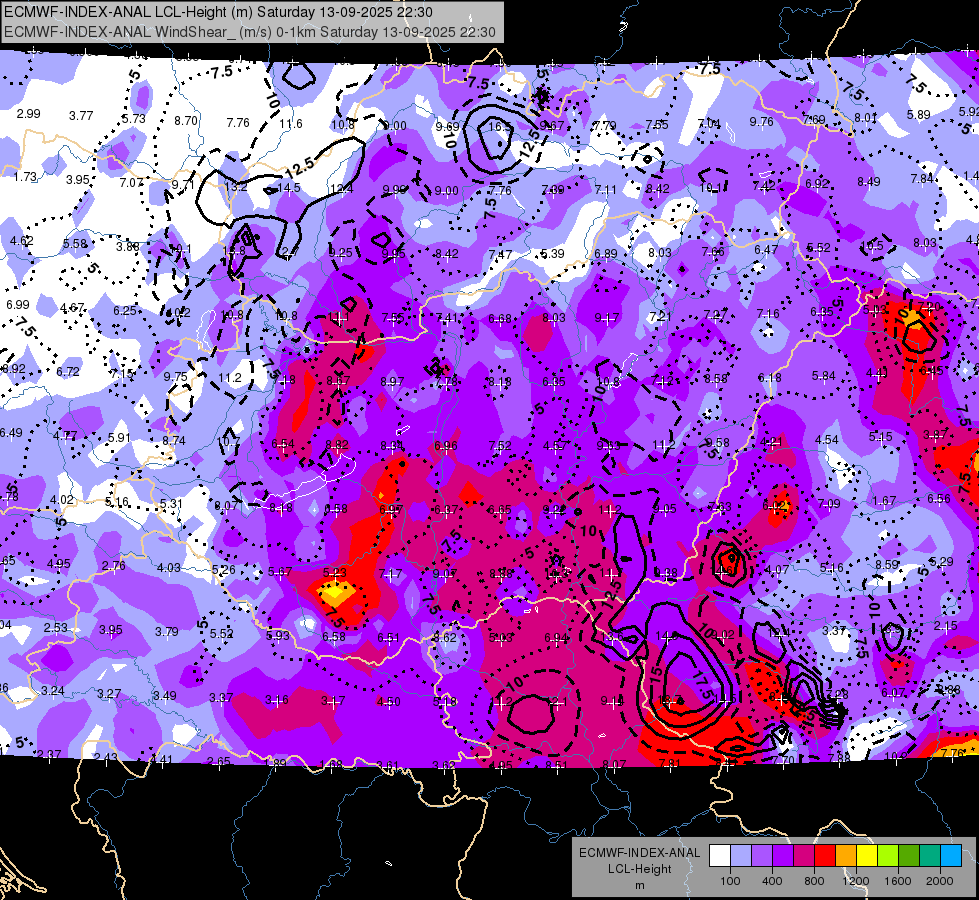Click the wind shear value 5.84
The width and height of the screenshot is (979, 900).
click(x=824, y=376)
